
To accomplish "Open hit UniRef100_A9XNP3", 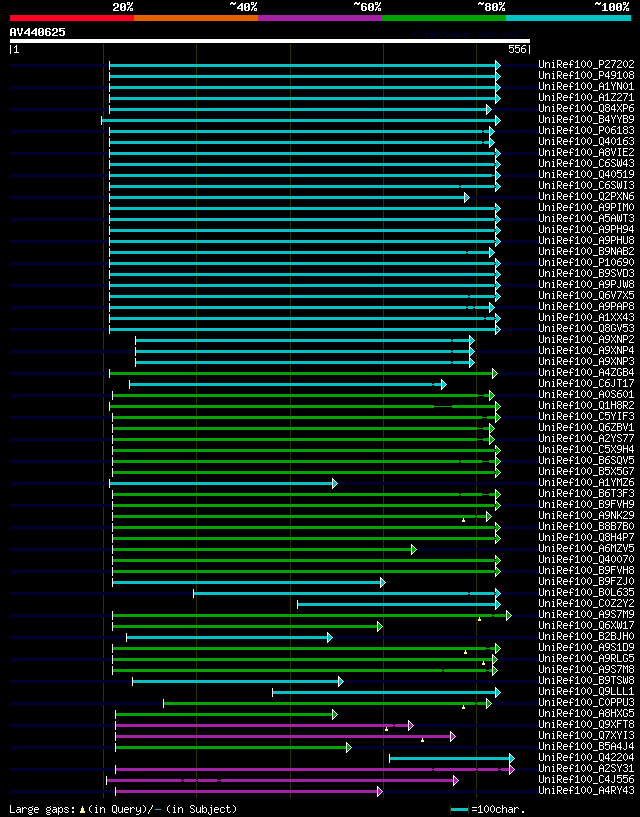I will [x=586, y=361].
